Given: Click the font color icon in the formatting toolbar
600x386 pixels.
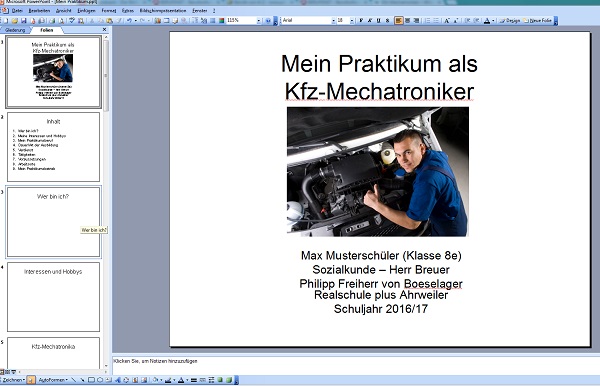Looking at the screenshot, I should point(487,21).
